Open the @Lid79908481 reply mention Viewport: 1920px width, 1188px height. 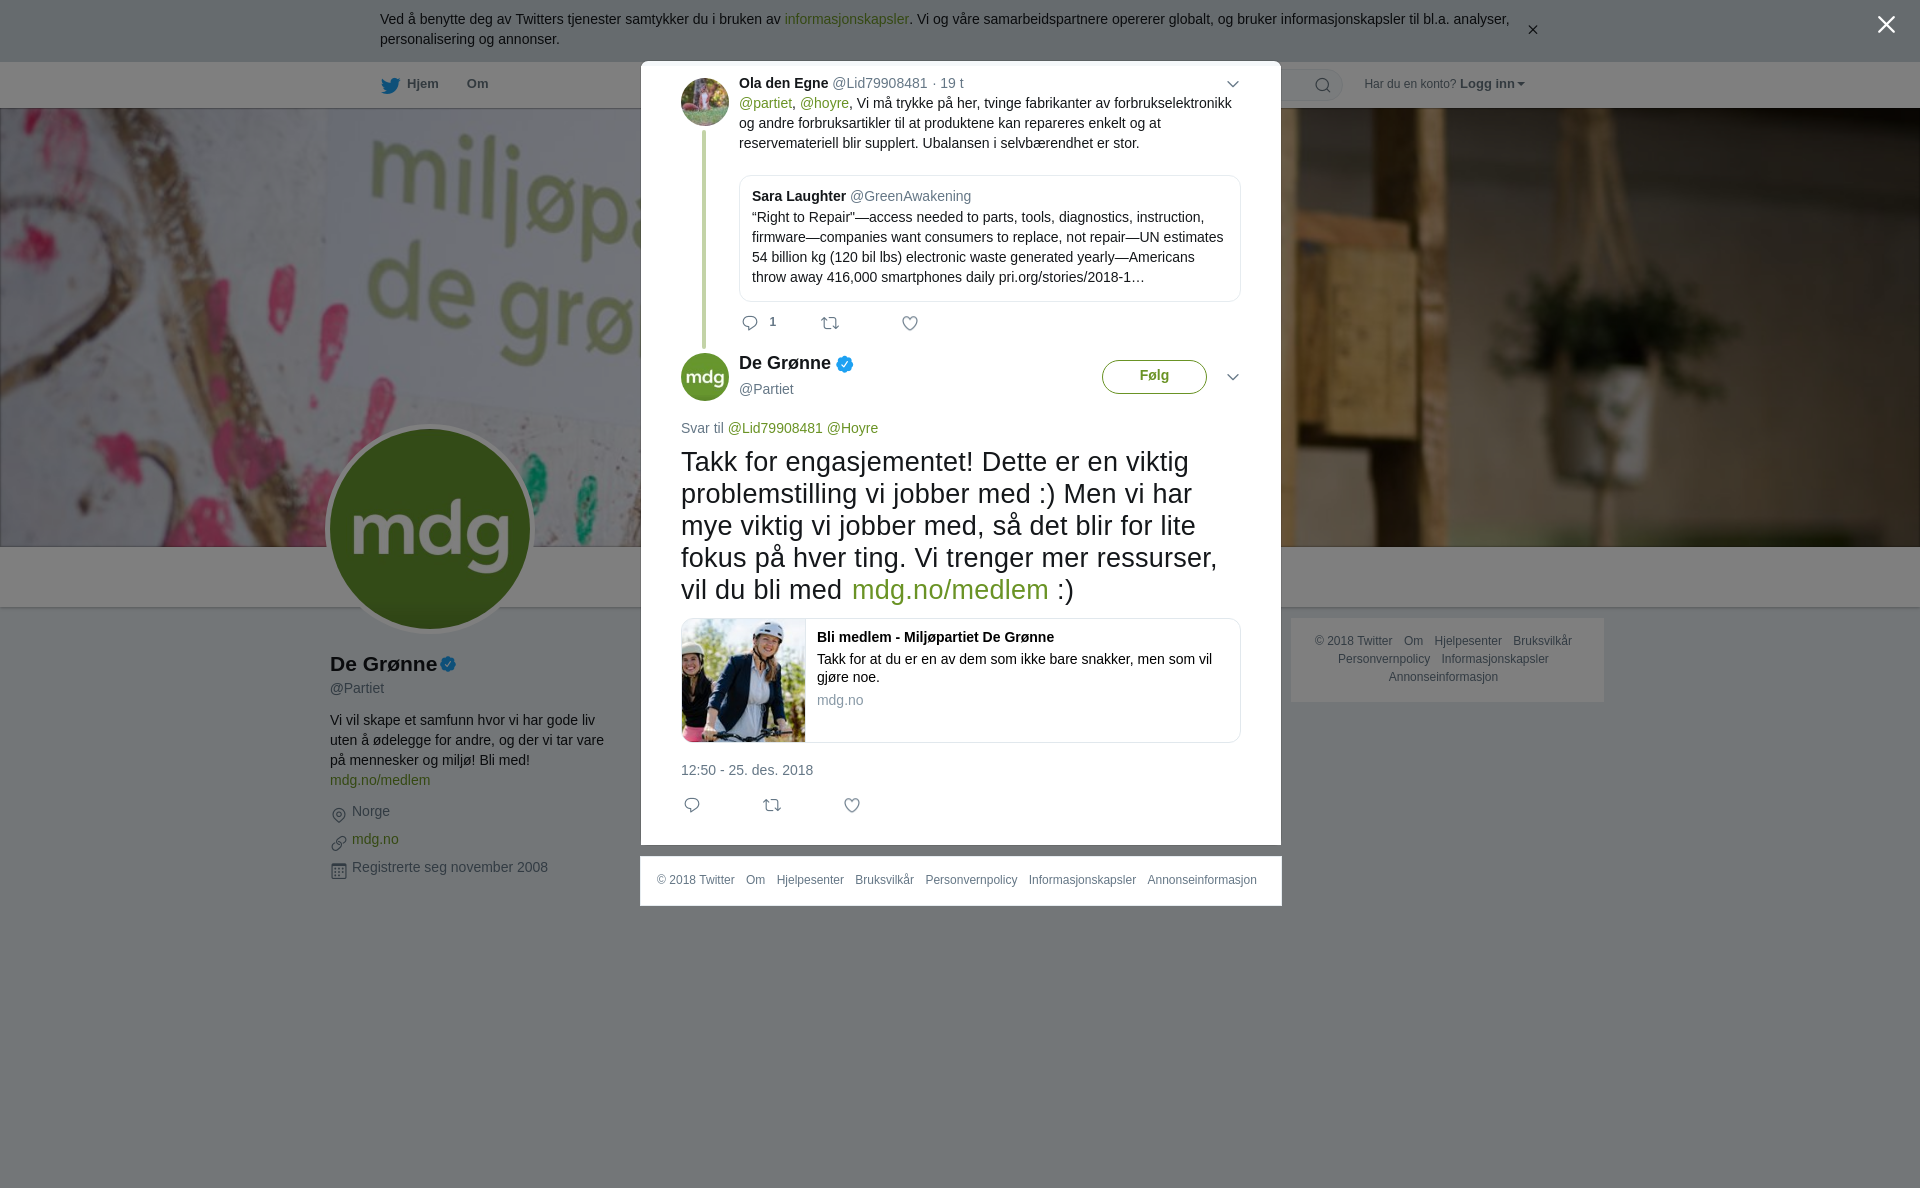775,428
